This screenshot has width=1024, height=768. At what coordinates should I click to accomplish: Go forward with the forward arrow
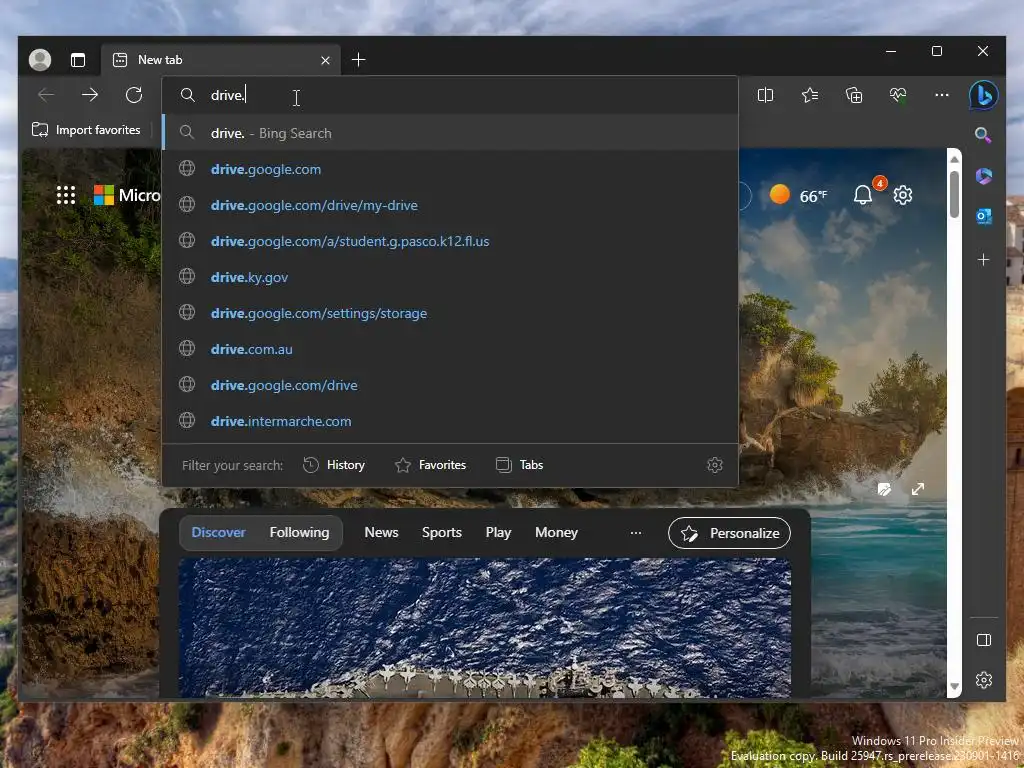(x=89, y=95)
